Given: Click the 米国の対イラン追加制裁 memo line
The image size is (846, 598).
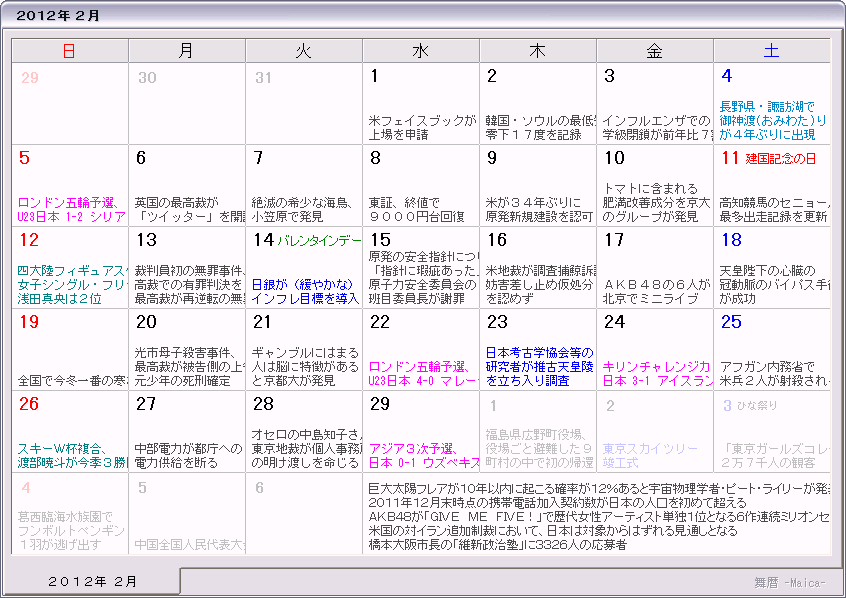Looking at the screenshot, I should tap(552, 531).
